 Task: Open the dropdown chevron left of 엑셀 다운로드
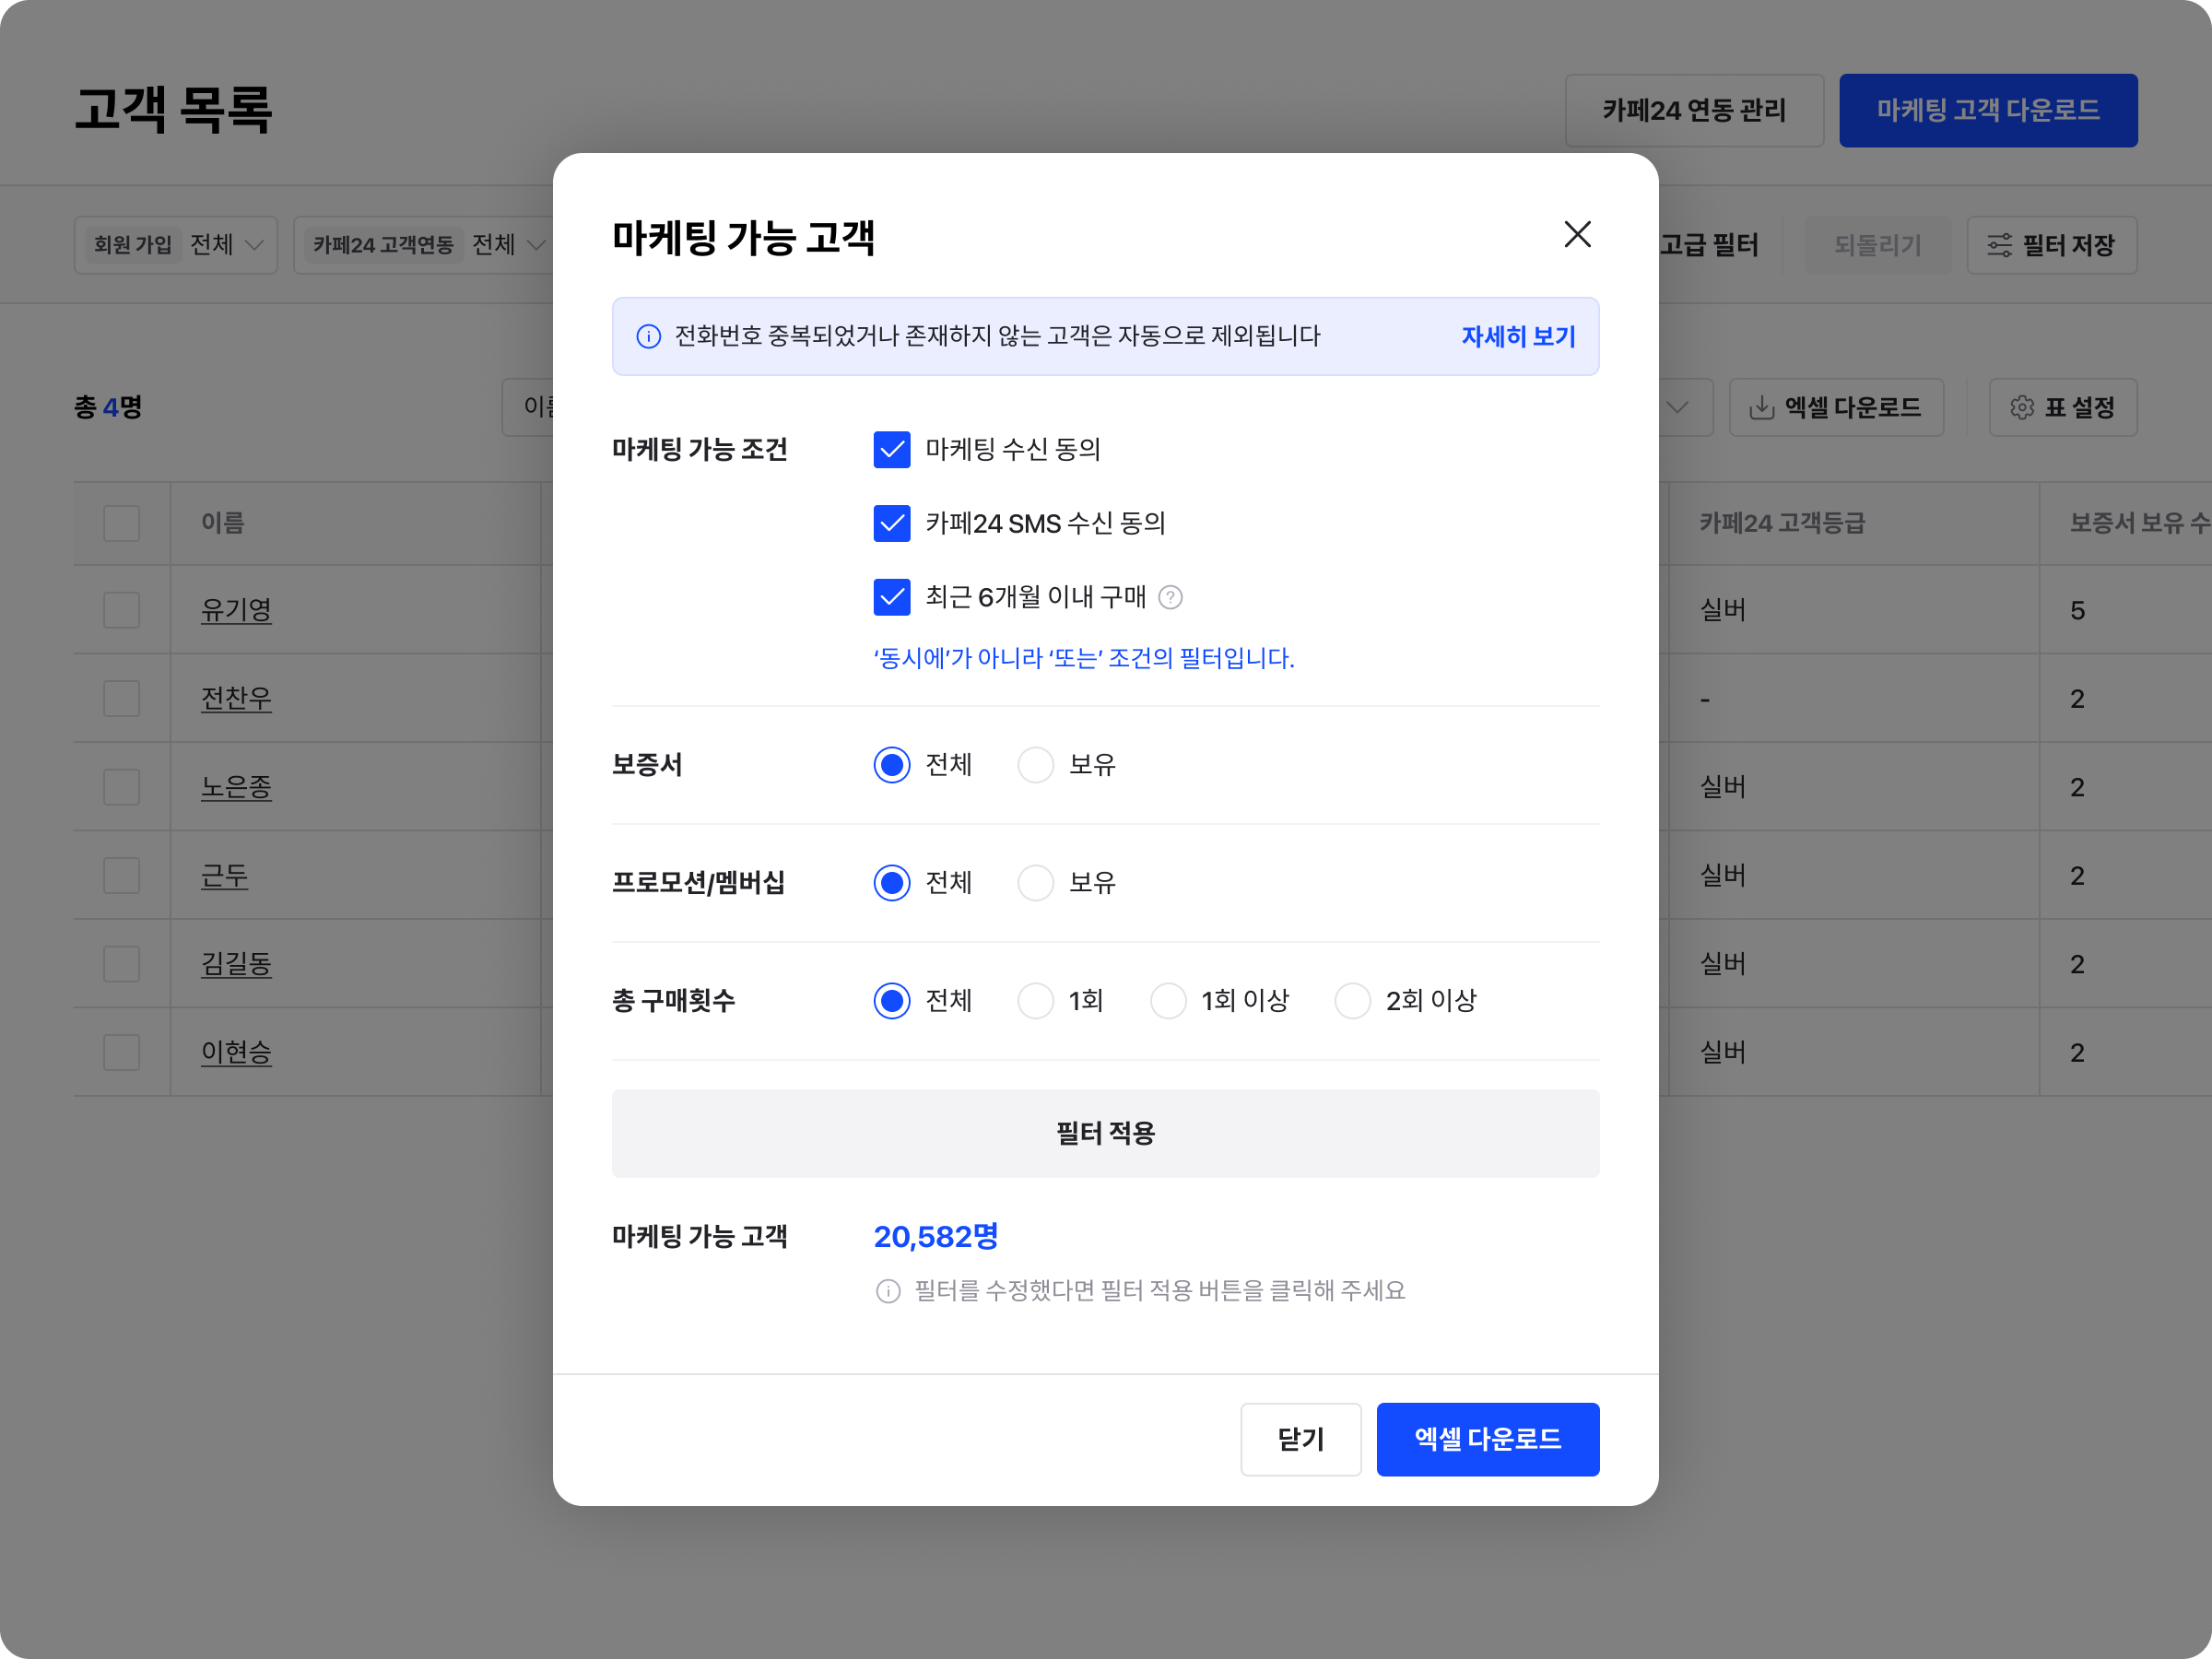[x=1678, y=408]
